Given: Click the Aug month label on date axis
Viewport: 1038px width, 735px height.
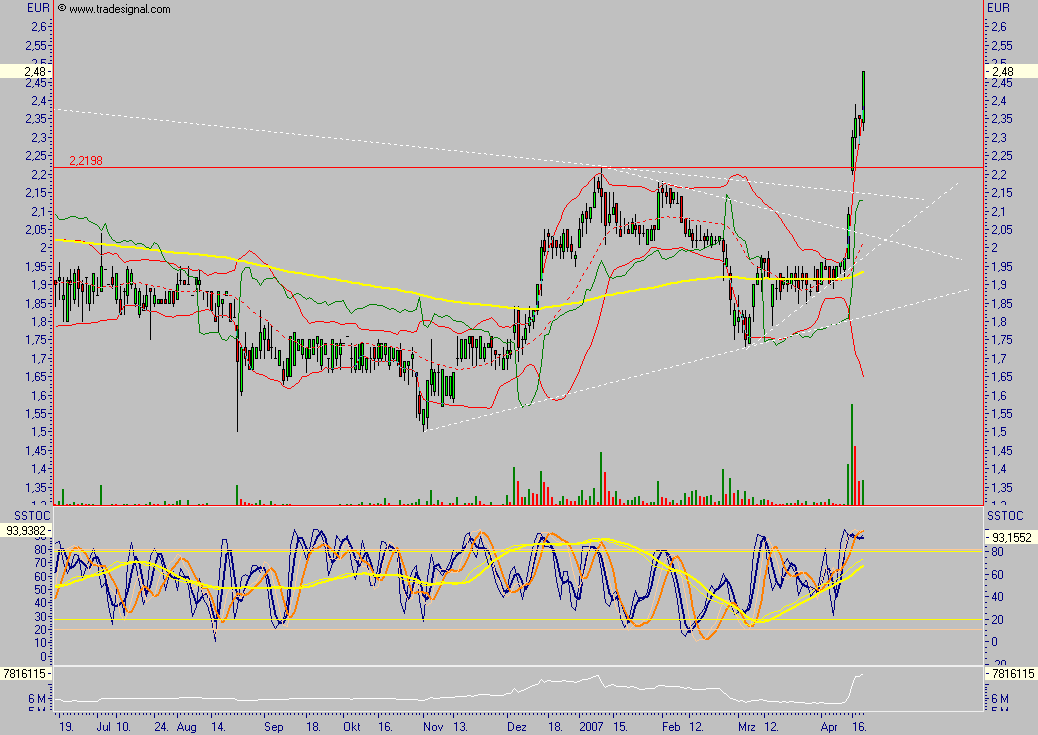Looking at the screenshot, I should click(187, 727).
